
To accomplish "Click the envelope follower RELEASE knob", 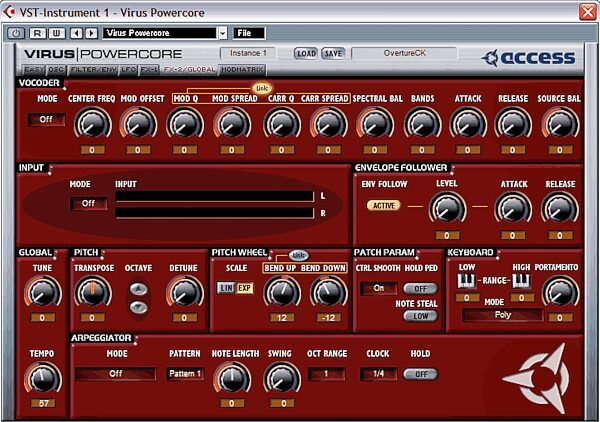I will [x=559, y=209].
